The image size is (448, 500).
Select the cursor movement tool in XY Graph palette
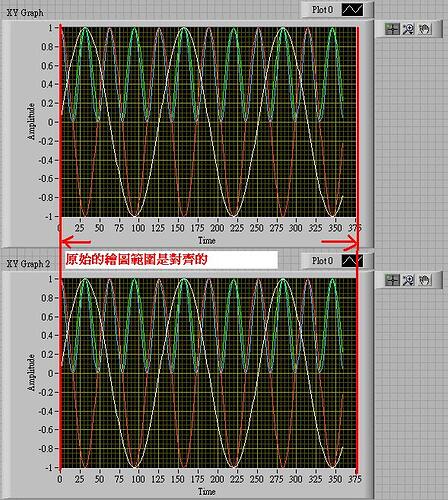pos(392,29)
